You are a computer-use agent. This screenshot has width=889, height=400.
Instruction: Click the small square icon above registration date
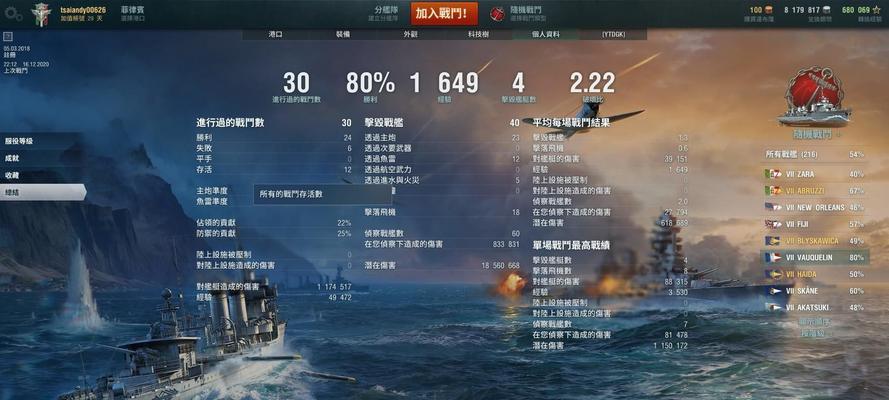pos(7,37)
